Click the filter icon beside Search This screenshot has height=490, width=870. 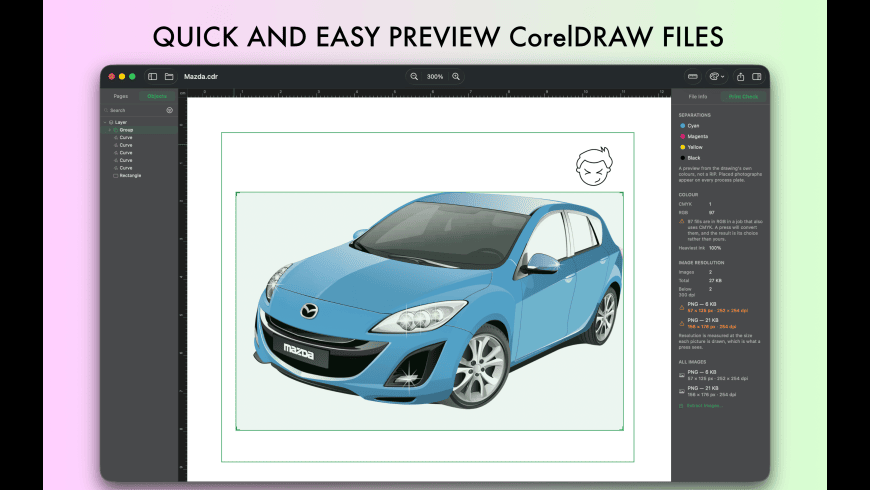click(x=169, y=110)
